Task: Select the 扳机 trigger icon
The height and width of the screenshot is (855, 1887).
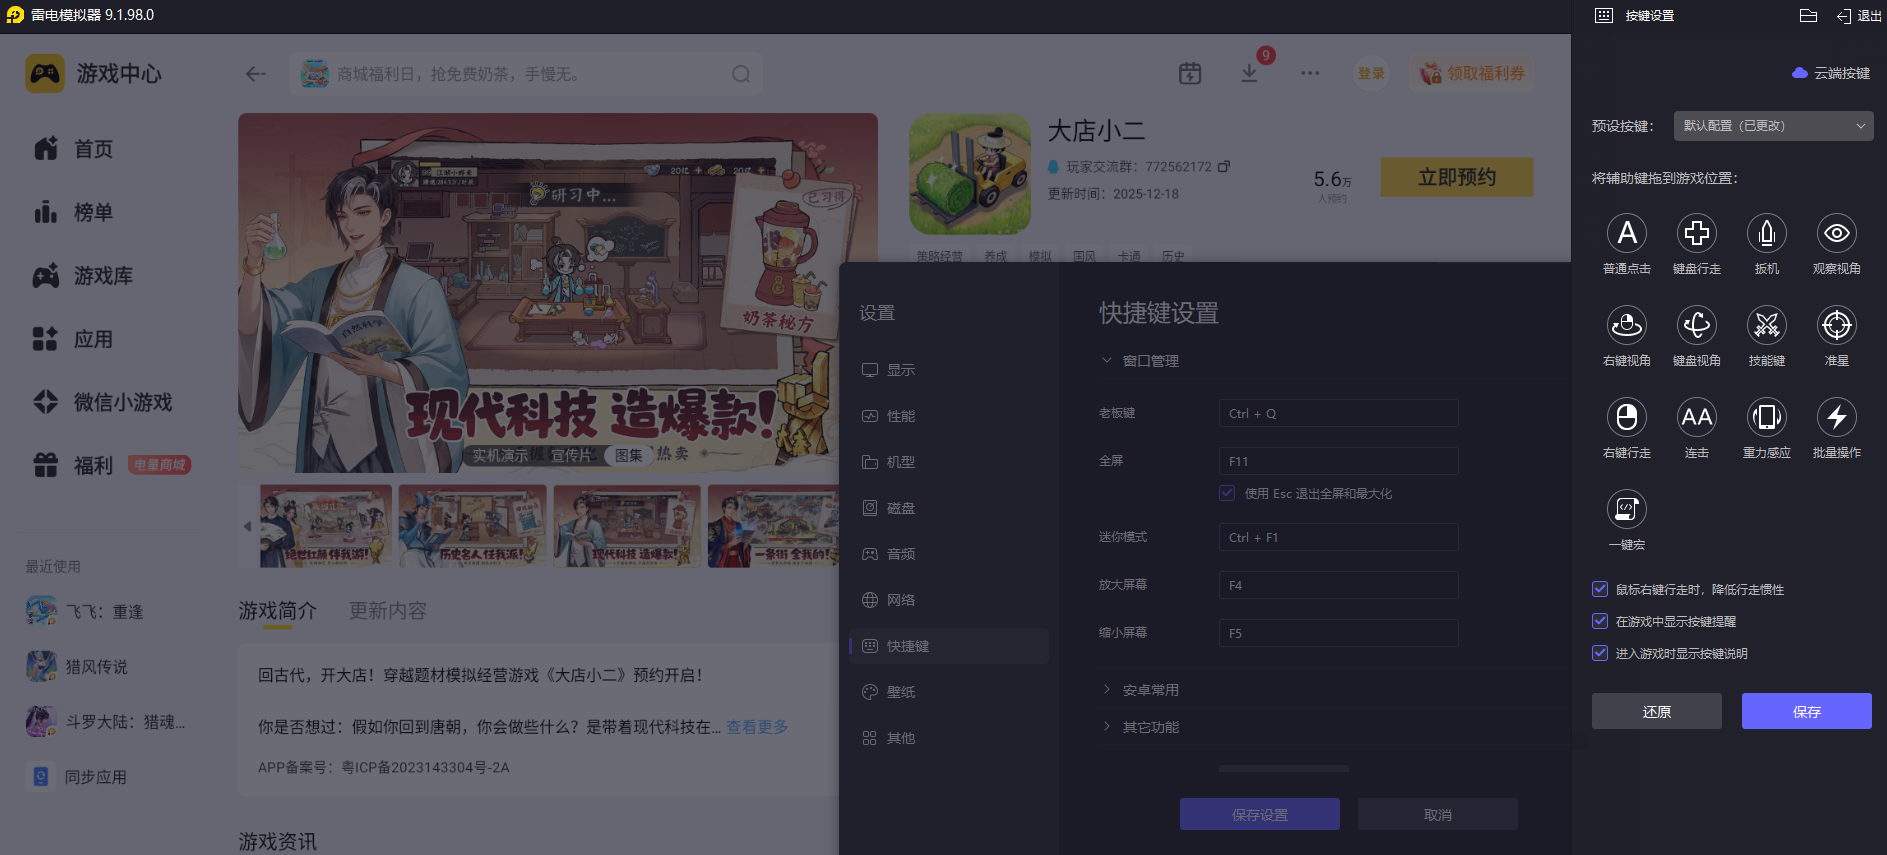Action: point(1766,234)
